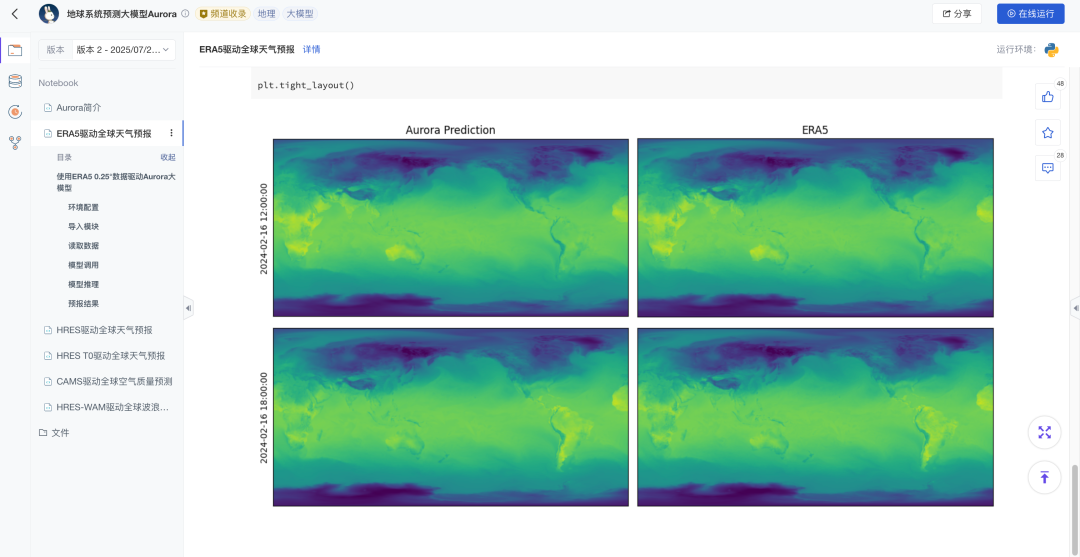Screen dimensions: 1080x557
Task: Jump to 使用ERA5 0.25°数据驱动Aurora大模型 heading
Action: [116, 182]
